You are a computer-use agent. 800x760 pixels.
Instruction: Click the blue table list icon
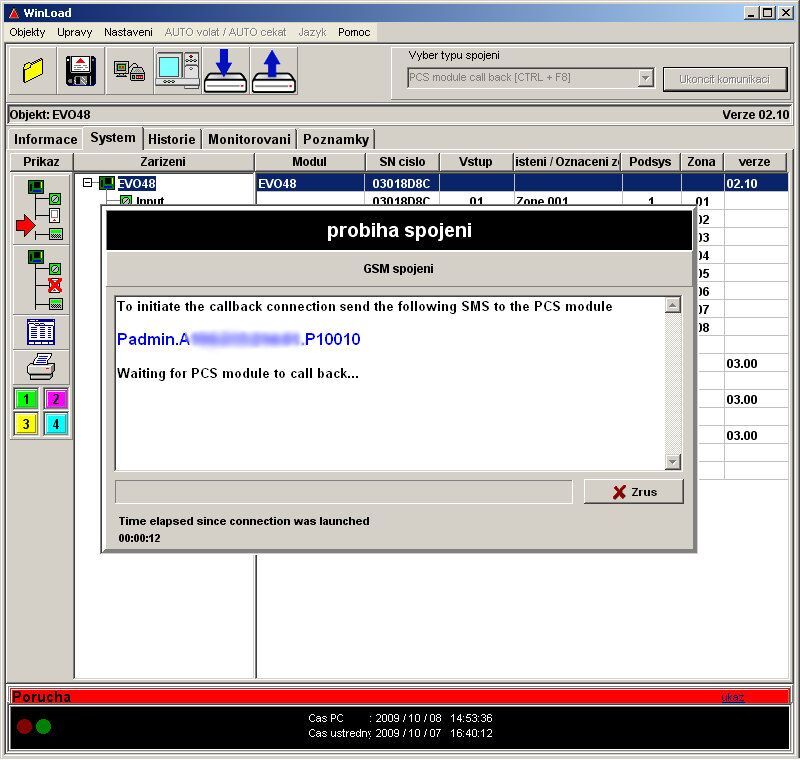click(41, 332)
